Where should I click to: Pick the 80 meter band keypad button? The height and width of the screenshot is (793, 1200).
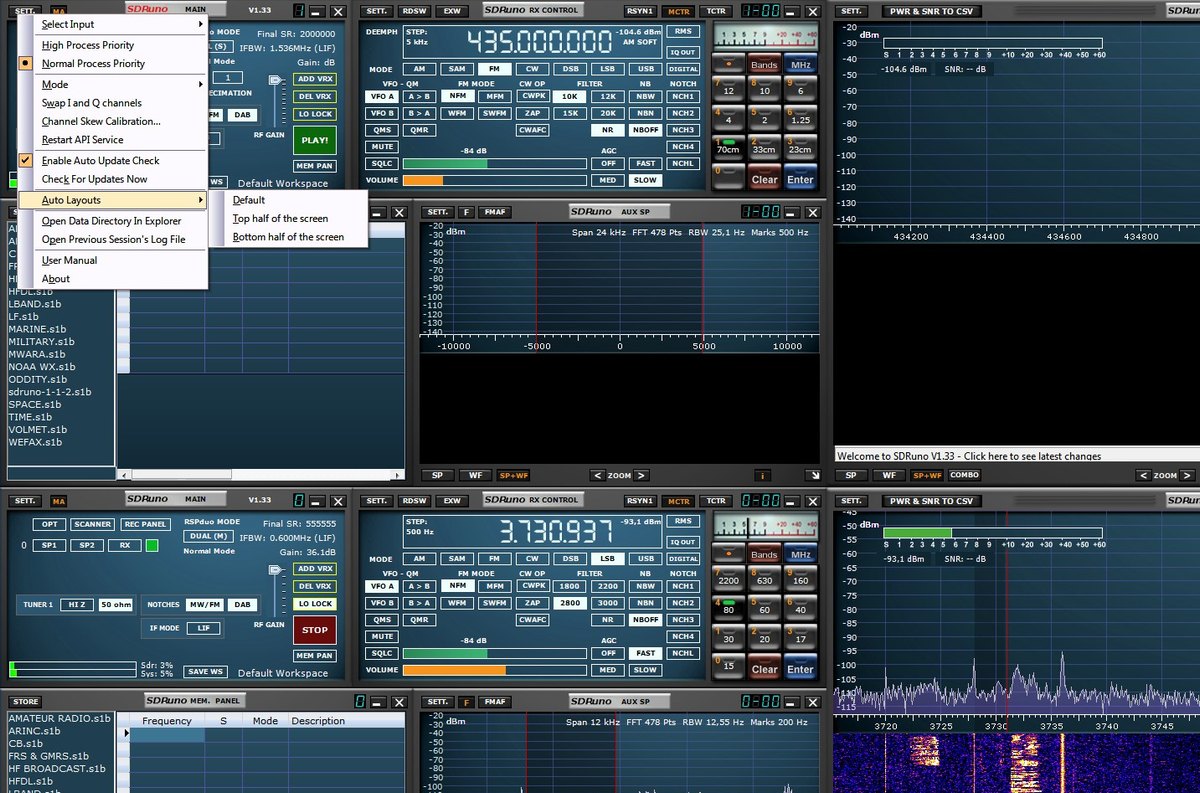coord(727,607)
